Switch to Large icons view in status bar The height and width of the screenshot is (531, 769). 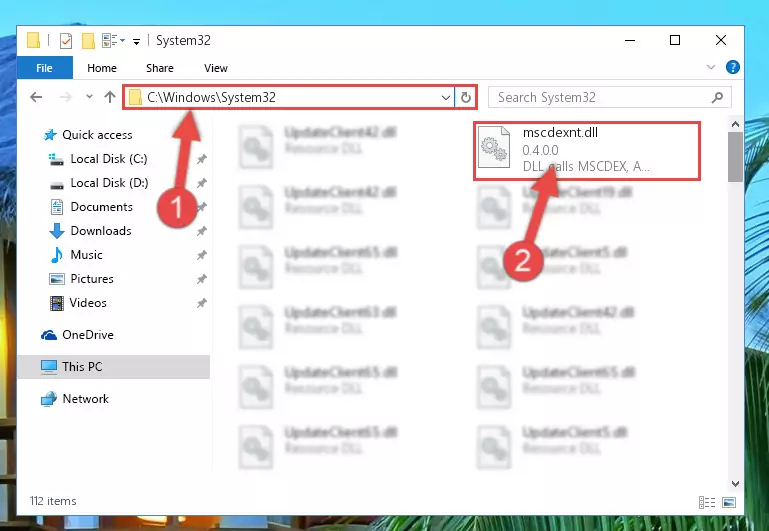tap(729, 502)
